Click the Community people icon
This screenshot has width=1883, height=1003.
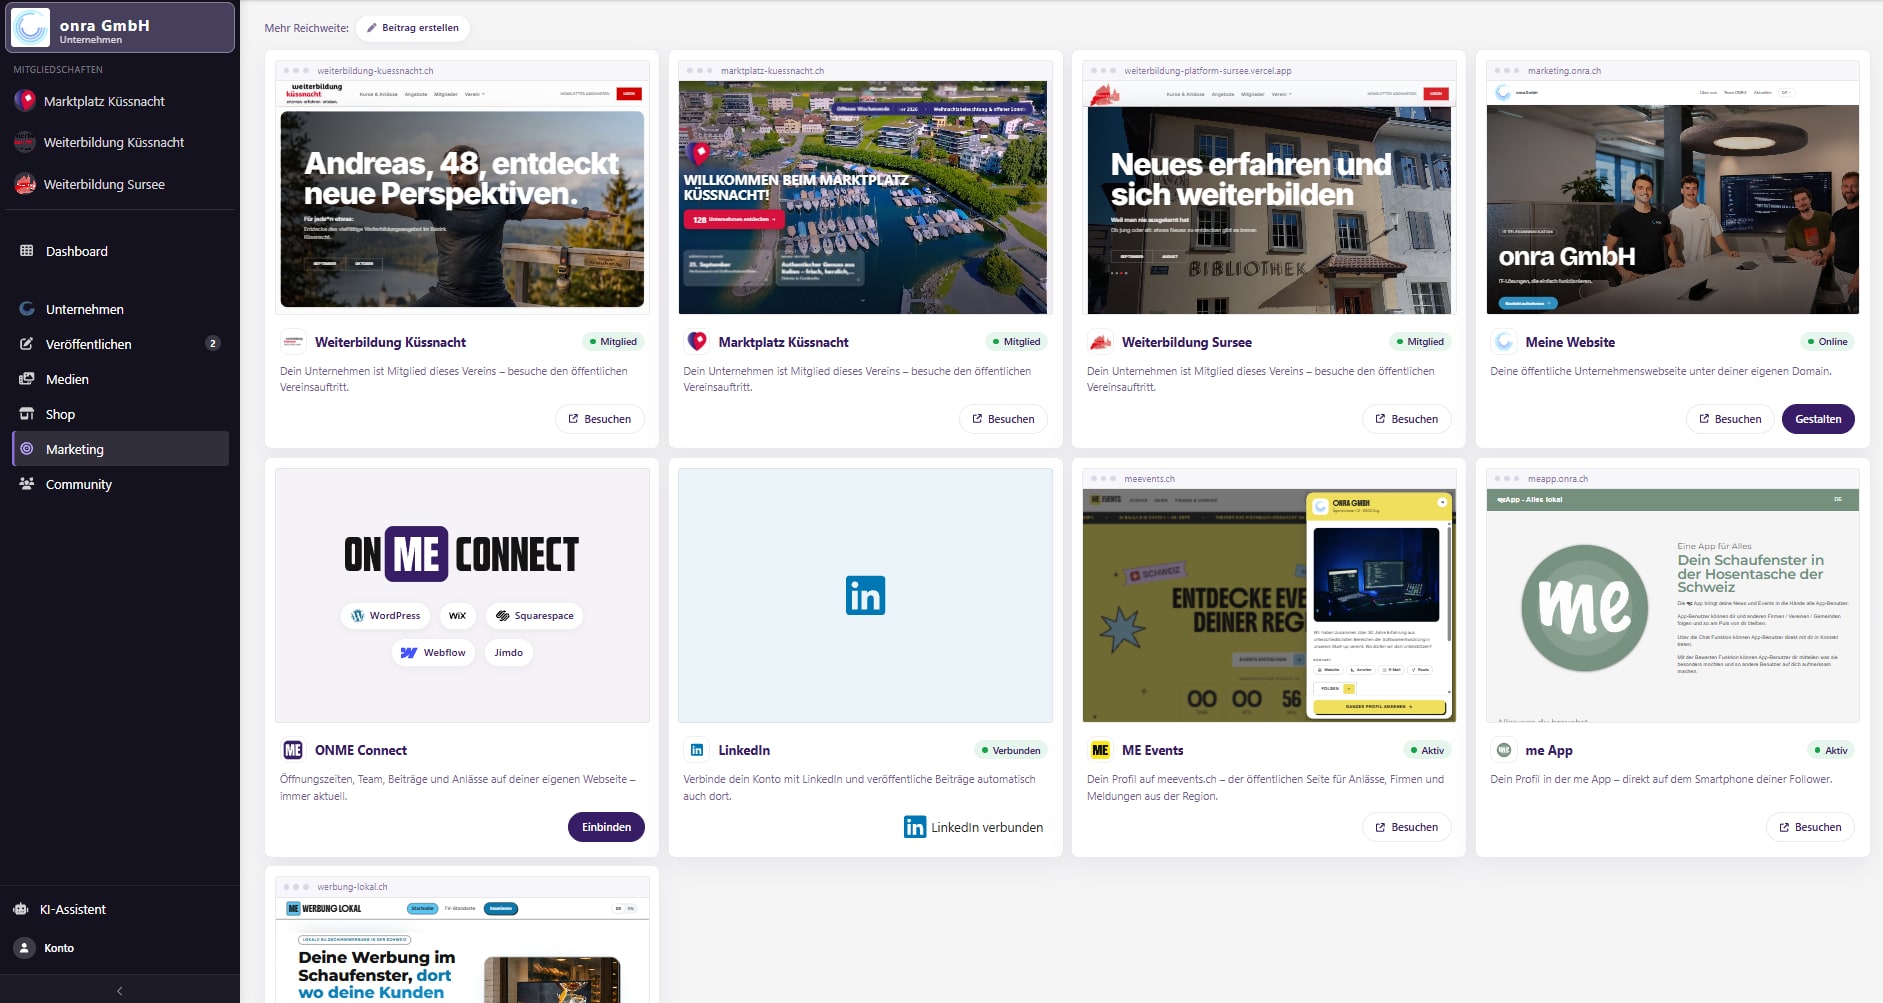click(x=27, y=484)
